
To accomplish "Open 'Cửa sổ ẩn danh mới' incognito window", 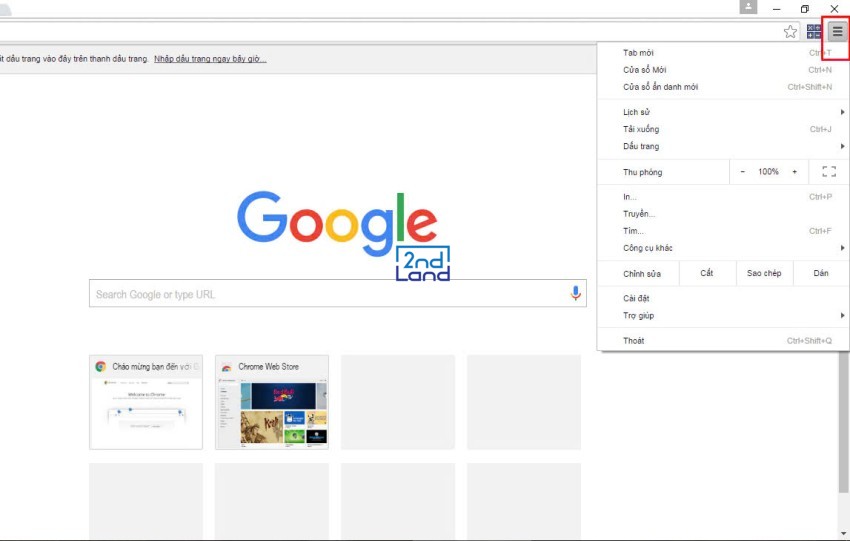I will click(724, 87).
